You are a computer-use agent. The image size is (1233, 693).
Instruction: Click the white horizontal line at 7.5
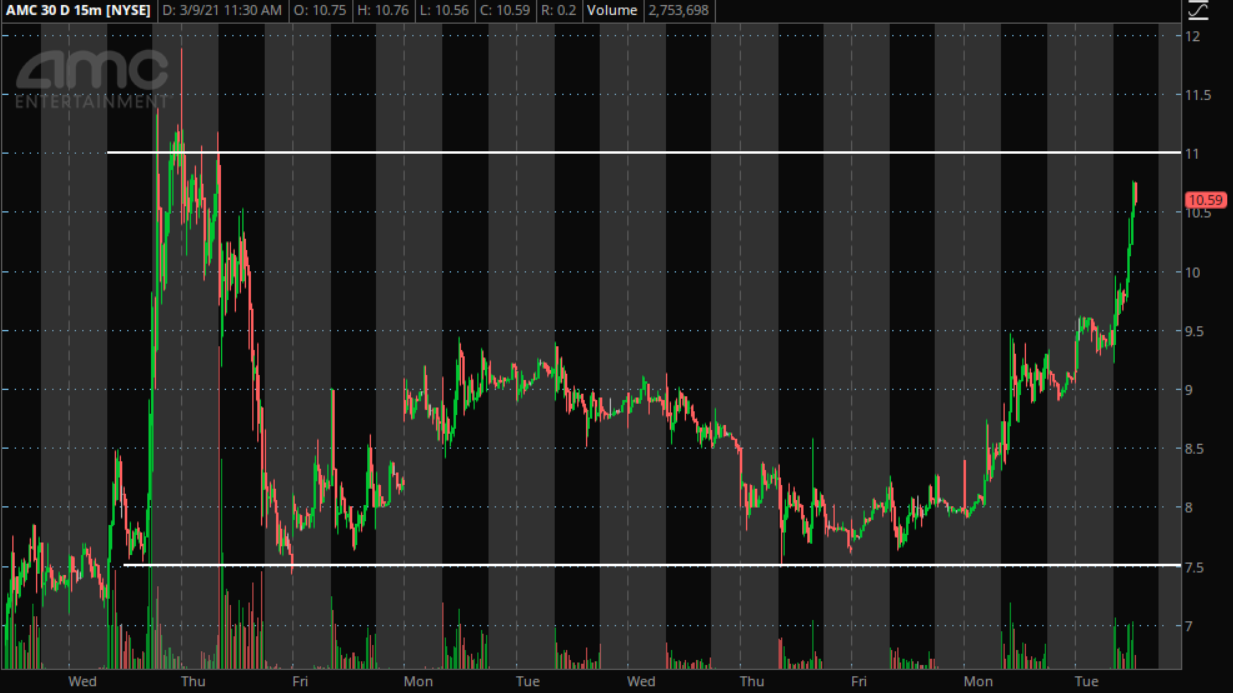click(651, 565)
